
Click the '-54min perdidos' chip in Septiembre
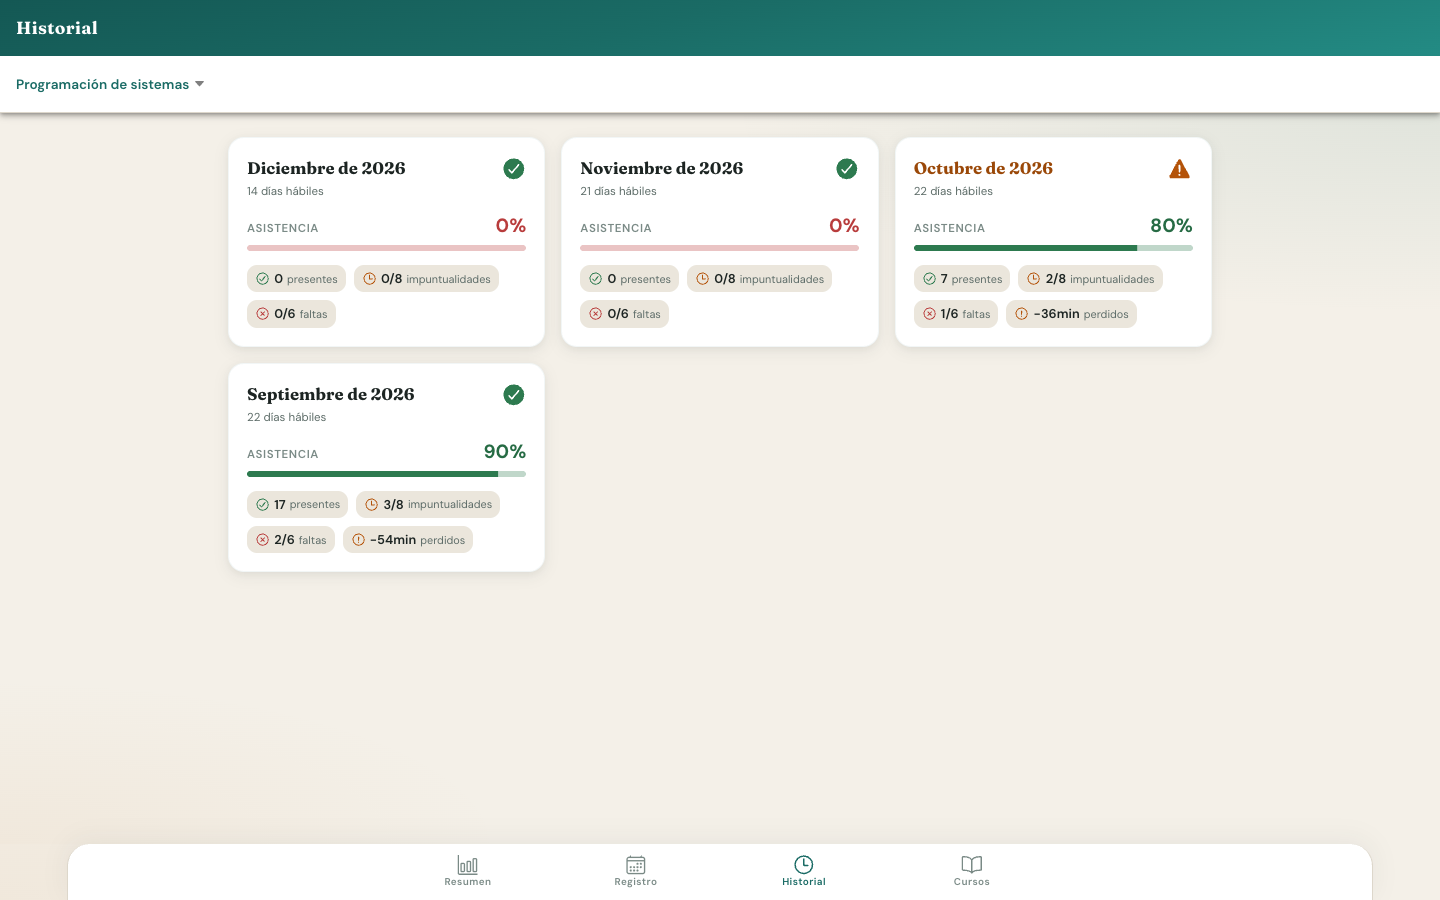tap(408, 540)
